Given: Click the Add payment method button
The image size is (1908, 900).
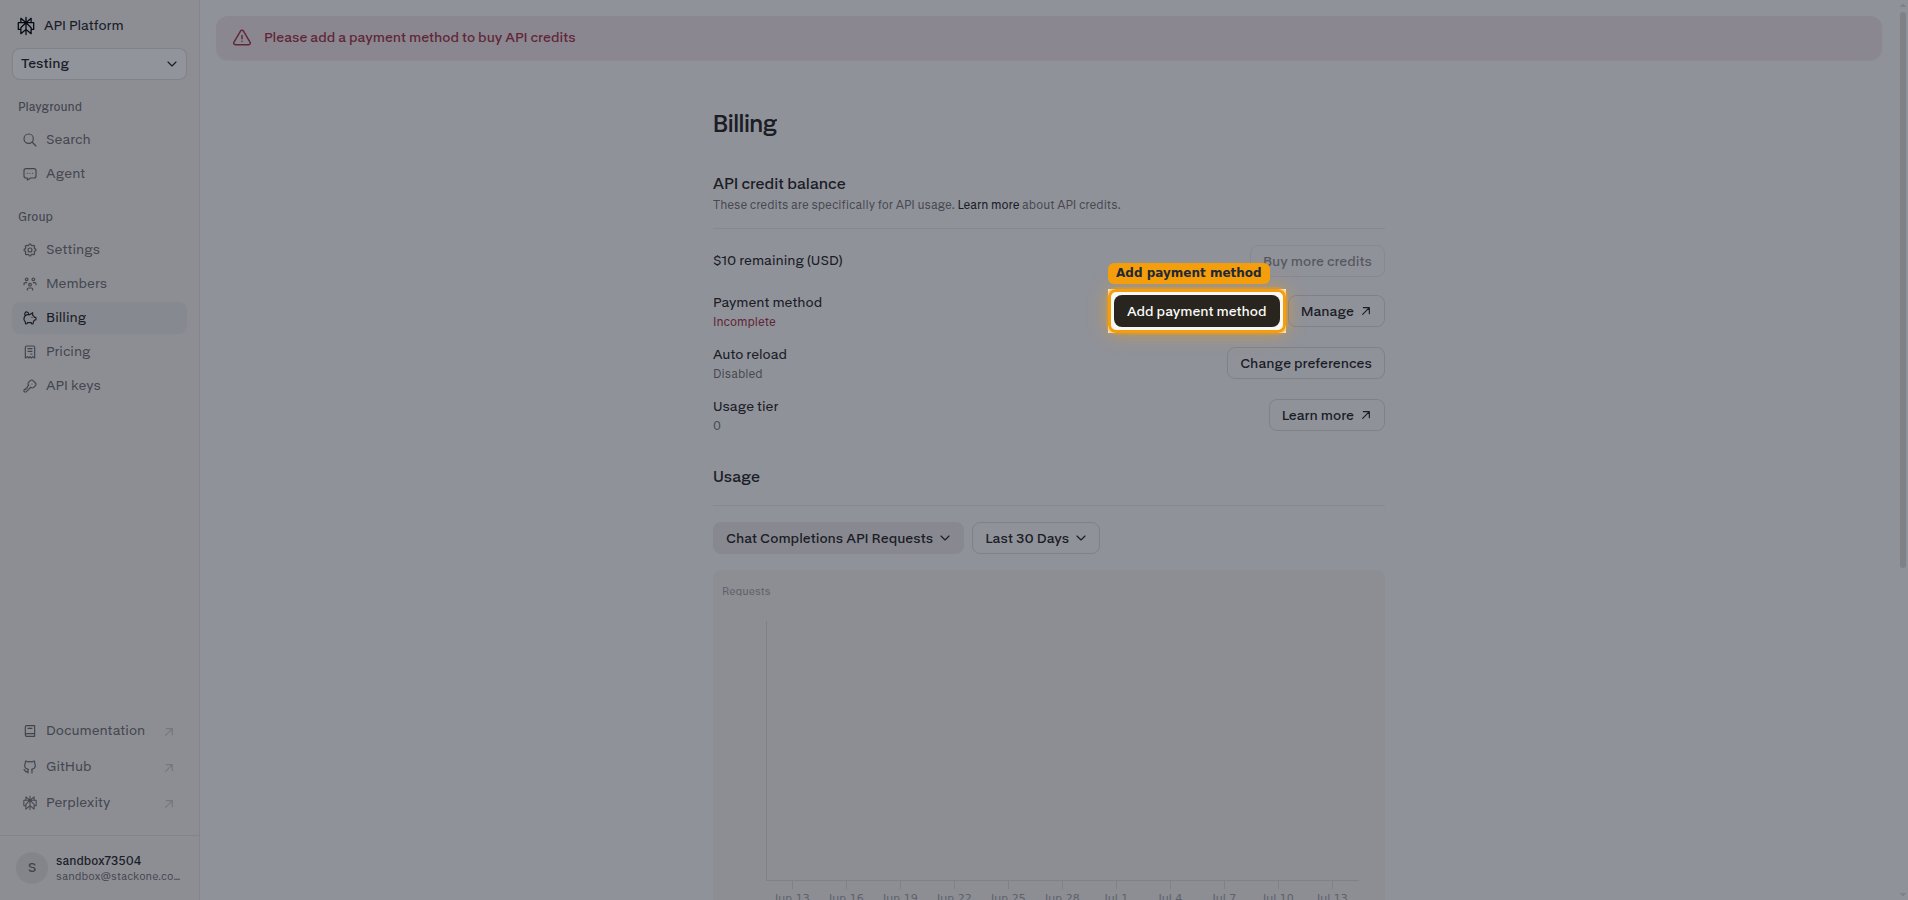Looking at the screenshot, I should point(1196,311).
